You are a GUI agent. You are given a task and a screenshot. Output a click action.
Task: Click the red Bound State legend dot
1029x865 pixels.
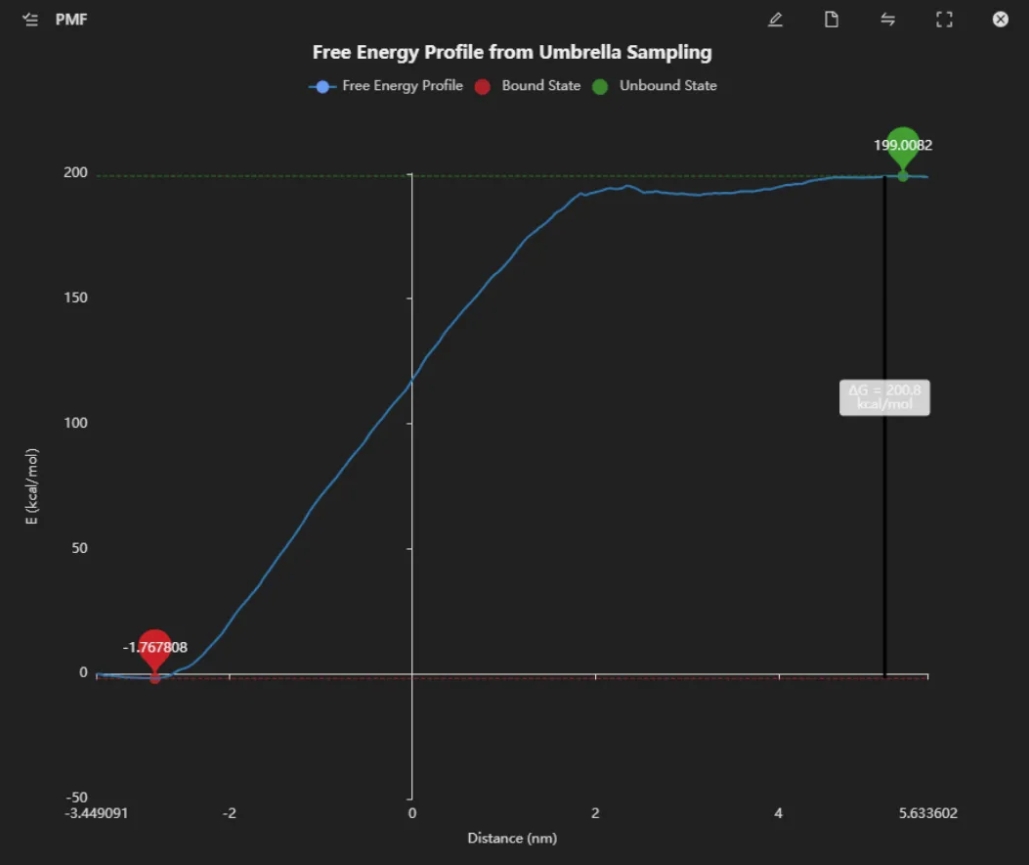click(483, 87)
